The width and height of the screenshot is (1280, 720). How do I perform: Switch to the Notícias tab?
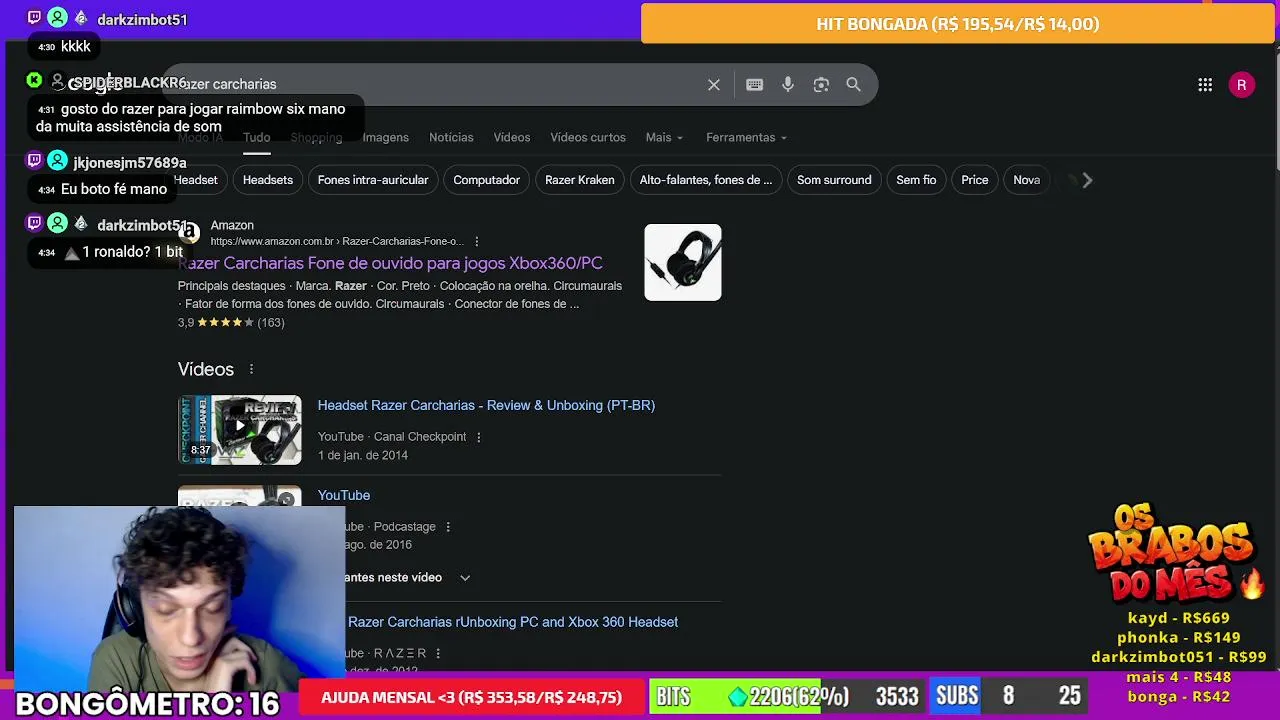pyautogui.click(x=451, y=137)
